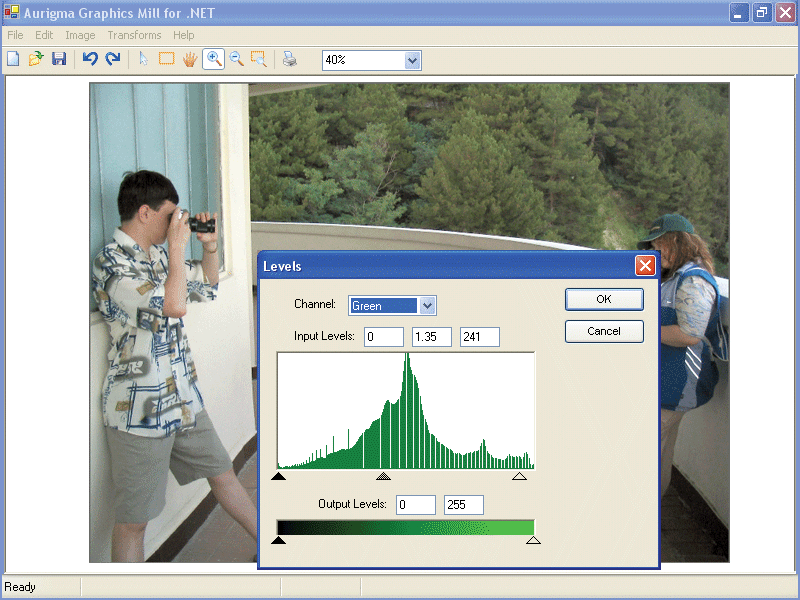800x600 pixels.
Task: Click the Print icon in toolbar
Action: [x=289, y=60]
